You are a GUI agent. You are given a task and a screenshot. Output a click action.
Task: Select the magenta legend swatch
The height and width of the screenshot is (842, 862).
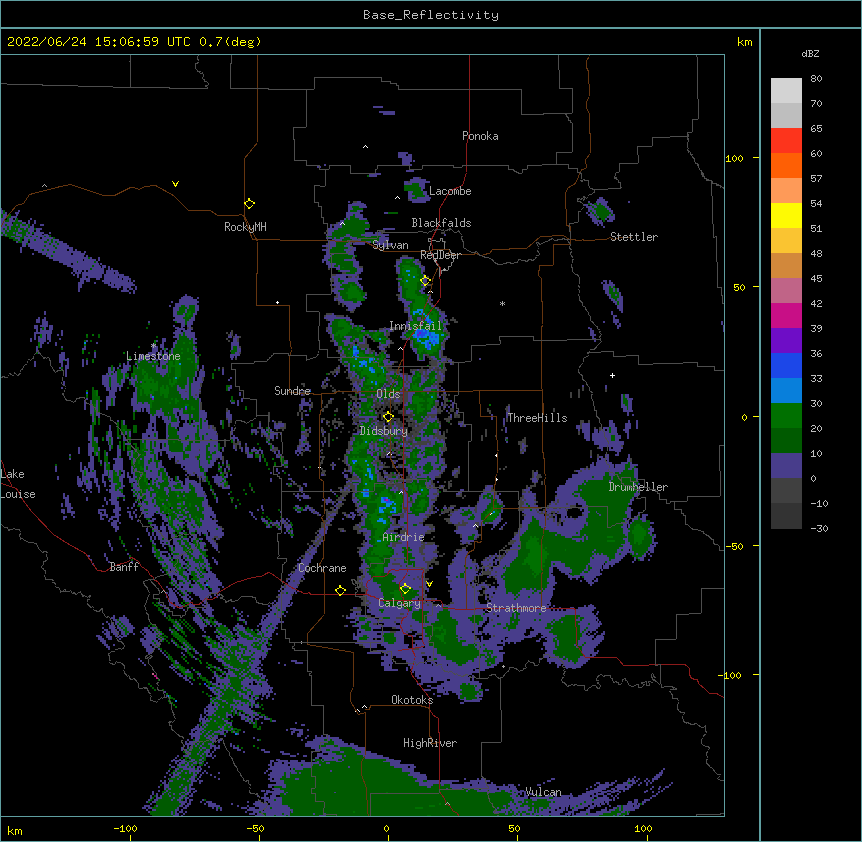[x=786, y=315]
